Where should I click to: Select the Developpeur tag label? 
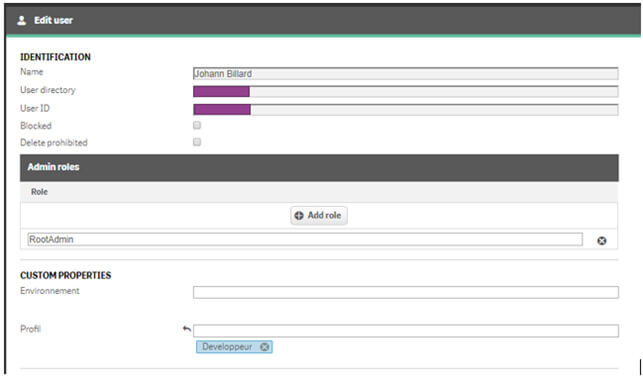click(227, 347)
